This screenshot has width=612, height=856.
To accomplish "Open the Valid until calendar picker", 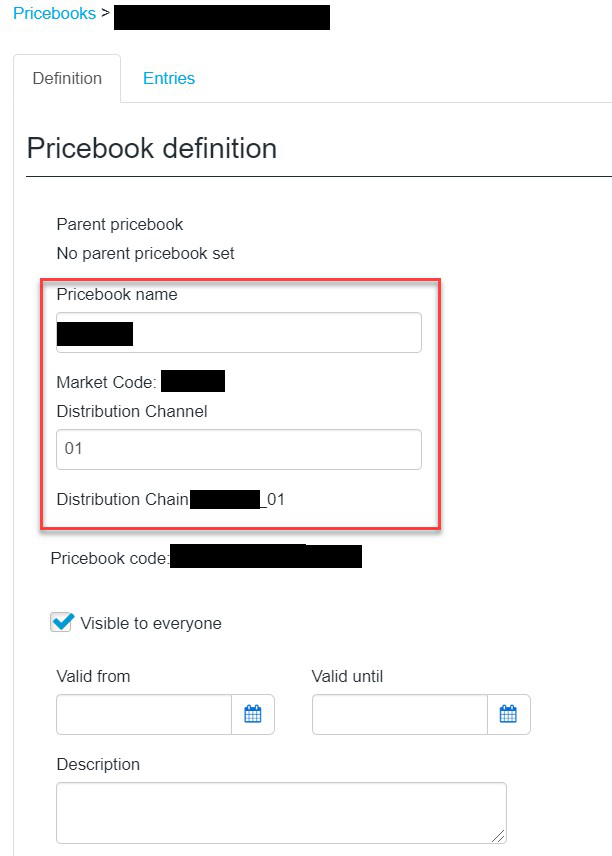I will coord(508,714).
